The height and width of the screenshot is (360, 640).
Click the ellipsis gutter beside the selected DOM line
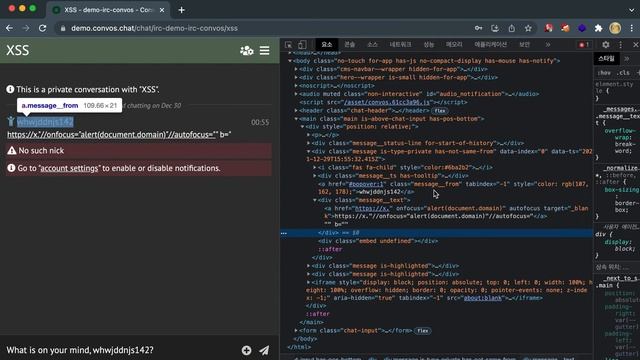284,233
